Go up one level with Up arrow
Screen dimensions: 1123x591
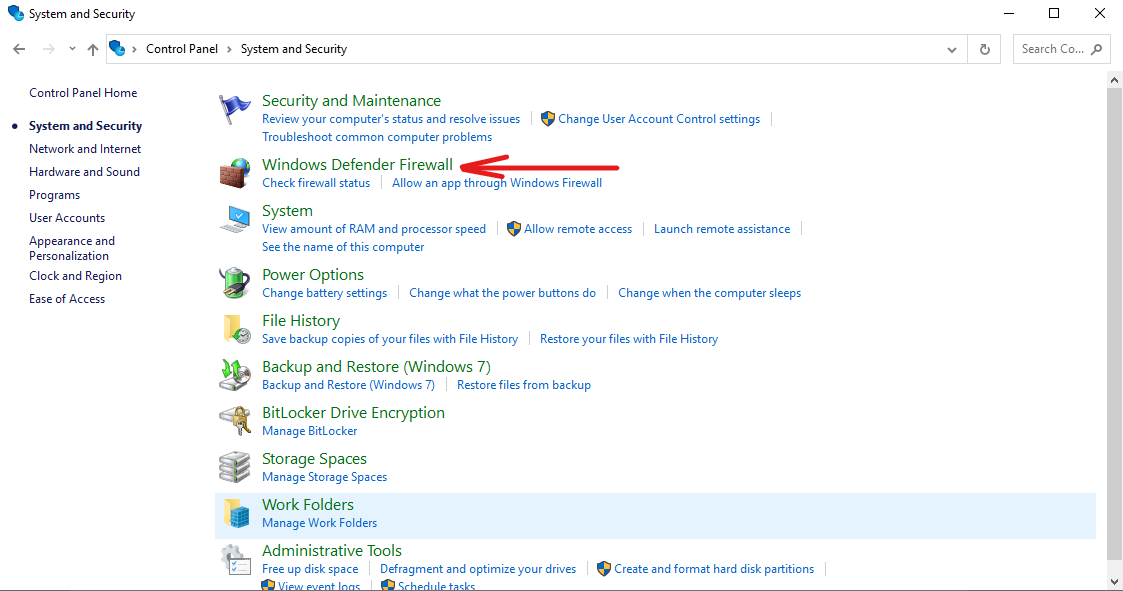[x=92, y=49]
